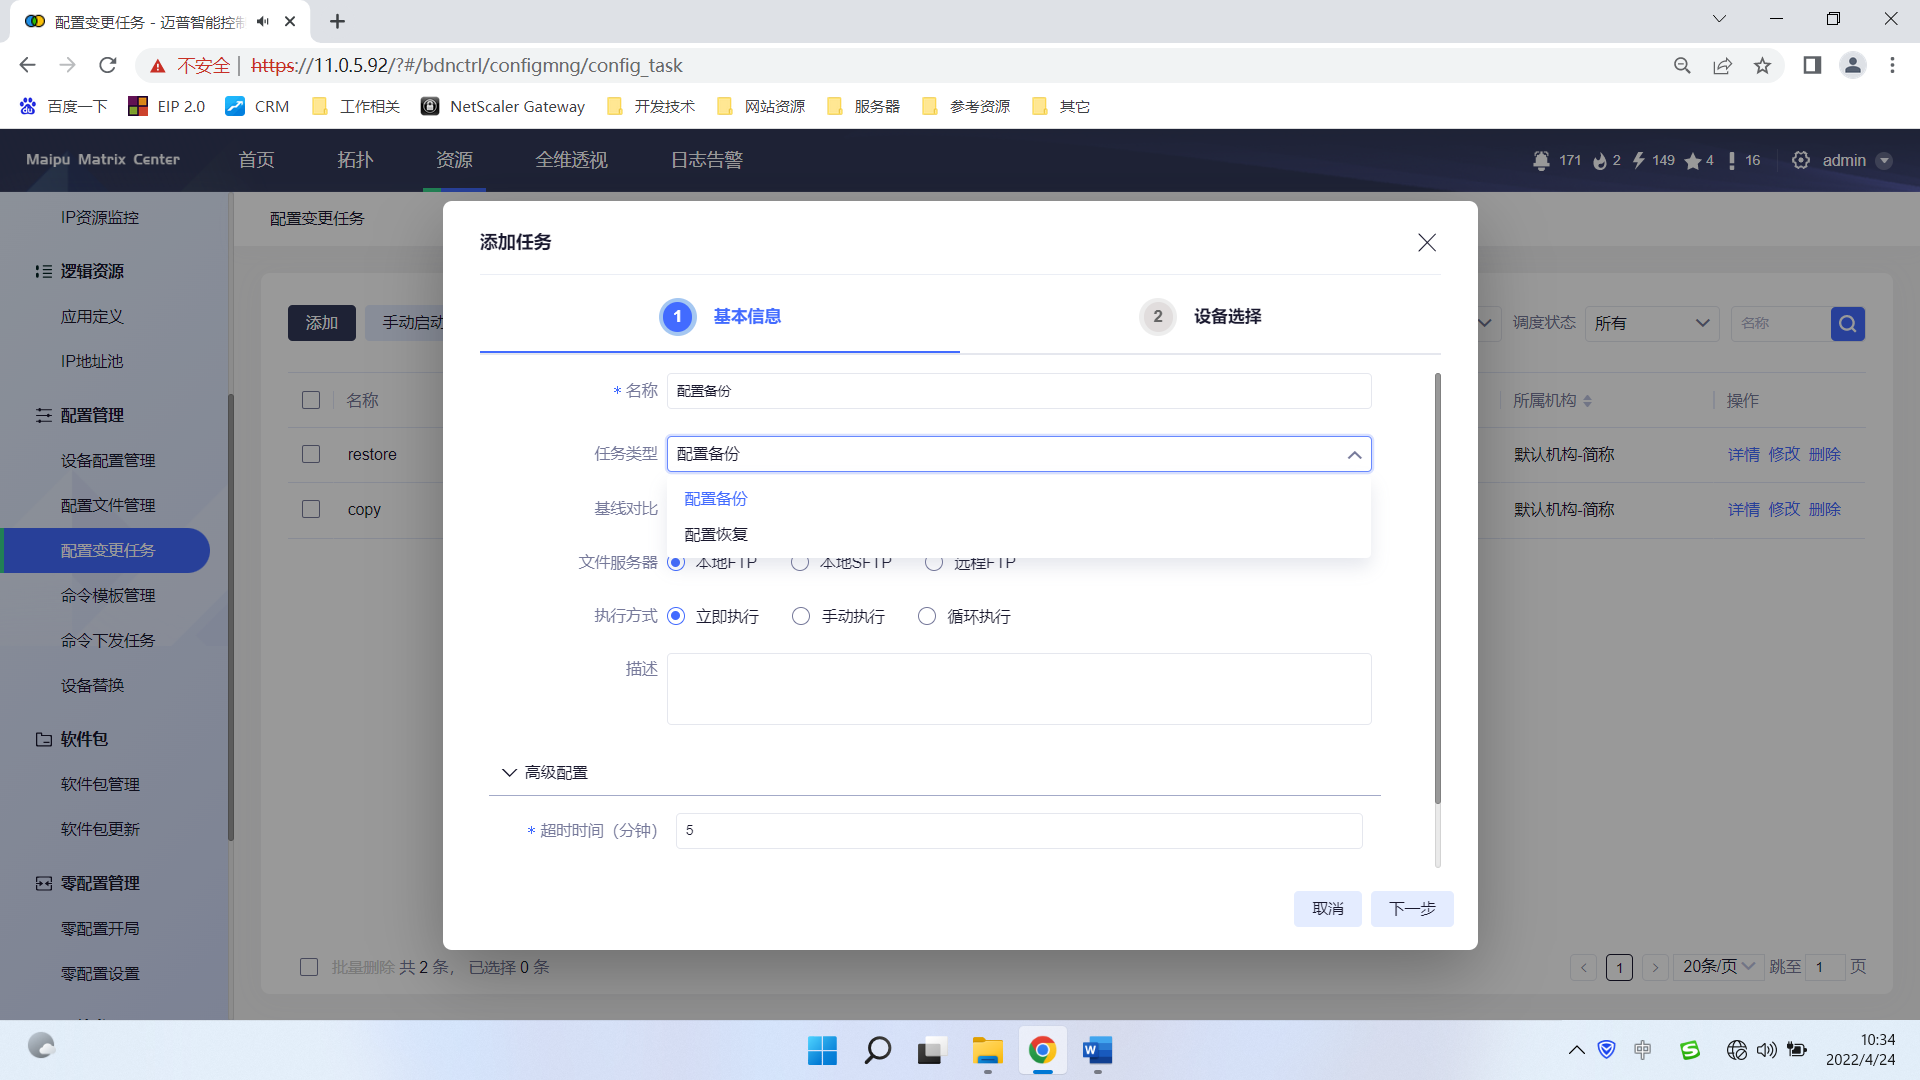Image resolution: width=1920 pixels, height=1080 pixels.
Task: Open the alarm bell notifications icon
Action: (1541, 161)
